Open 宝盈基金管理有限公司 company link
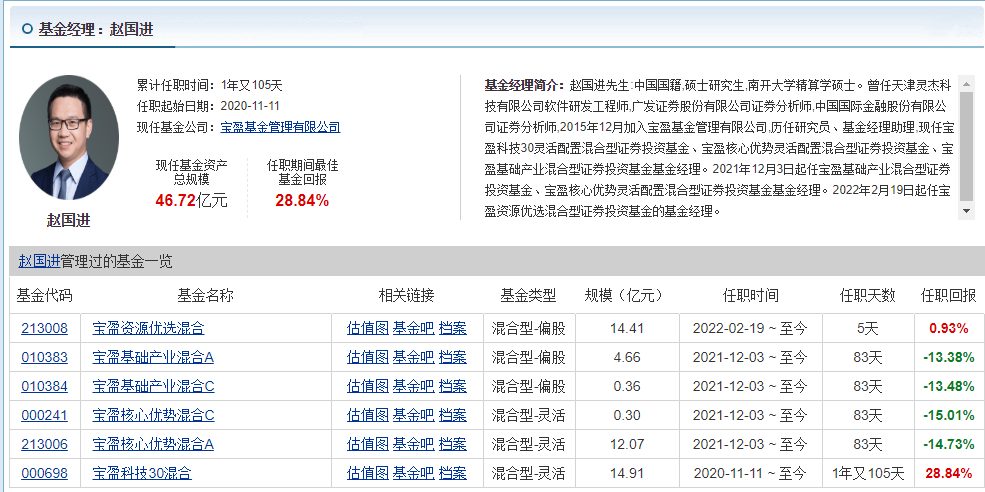The width and height of the screenshot is (985, 492). 280,127
